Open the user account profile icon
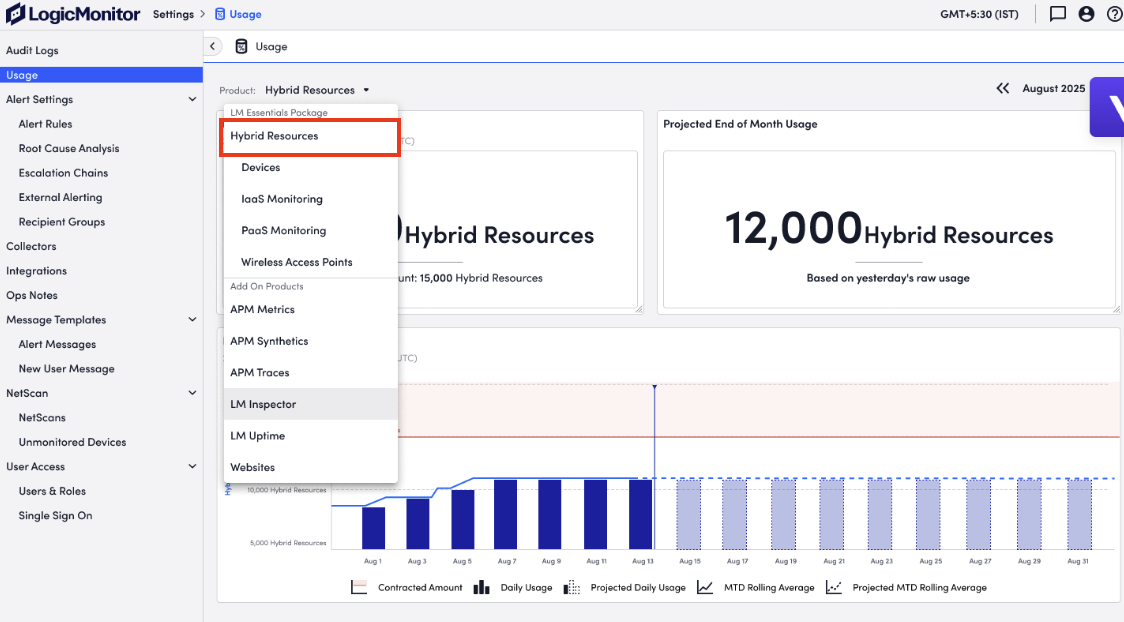 (x=1086, y=14)
